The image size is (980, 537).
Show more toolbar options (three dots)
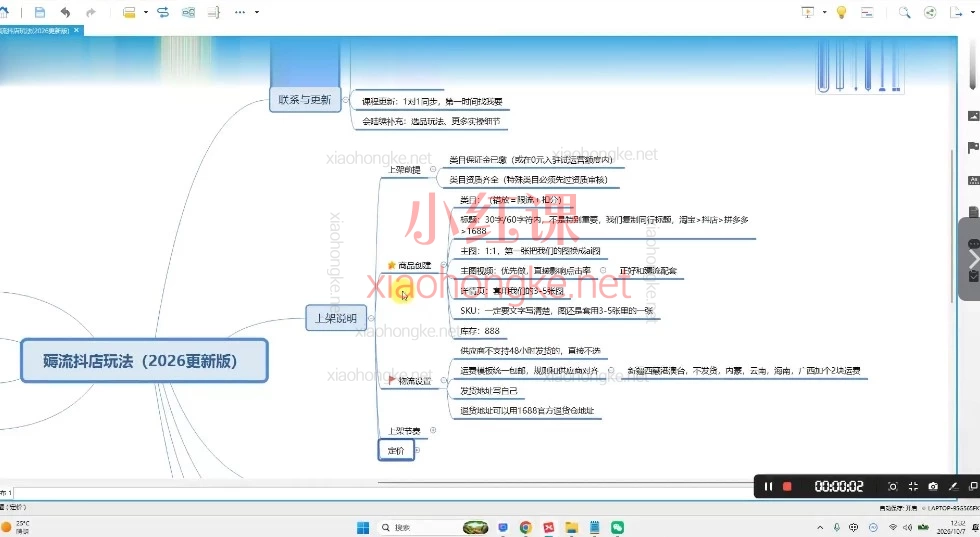click(240, 12)
